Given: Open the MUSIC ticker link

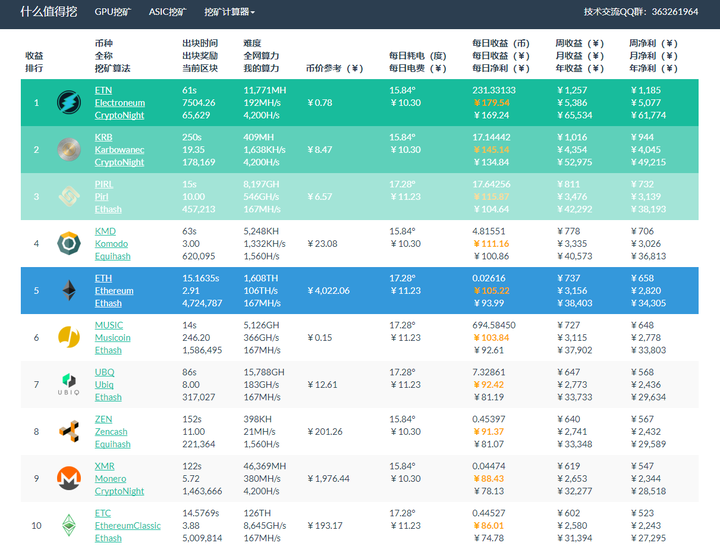Looking at the screenshot, I should [109, 325].
